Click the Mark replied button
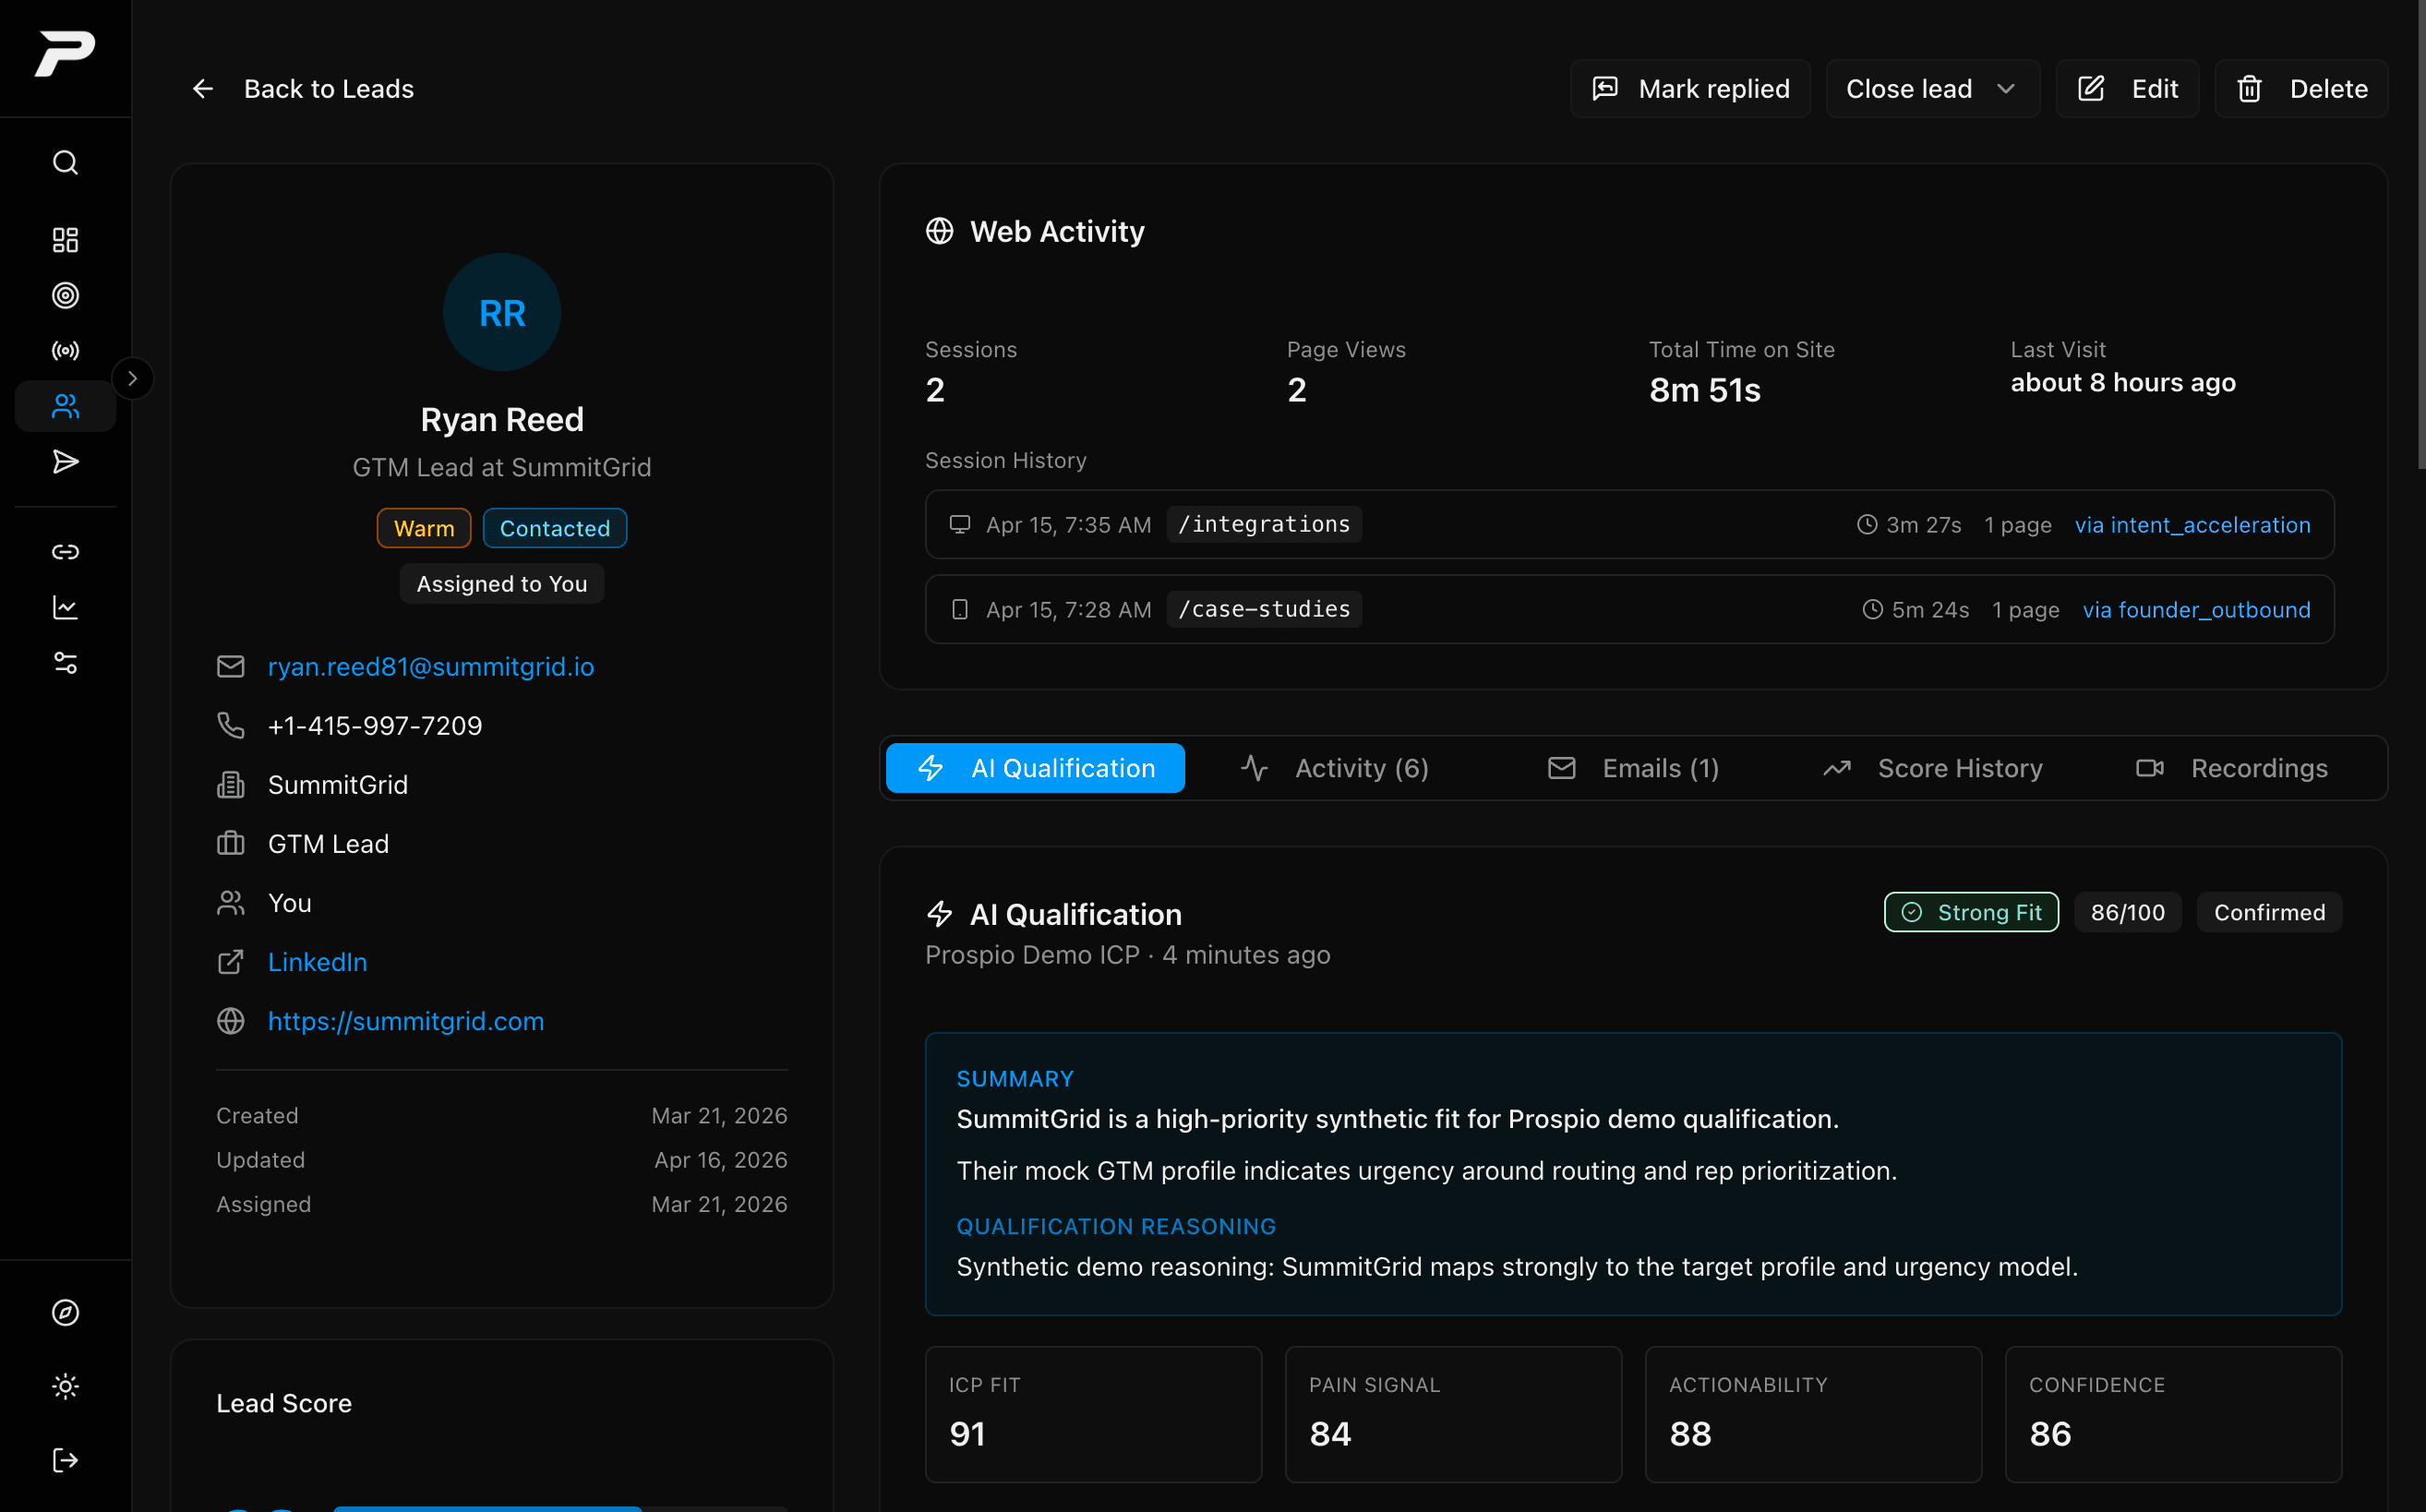The image size is (2426, 1512). (x=1690, y=89)
